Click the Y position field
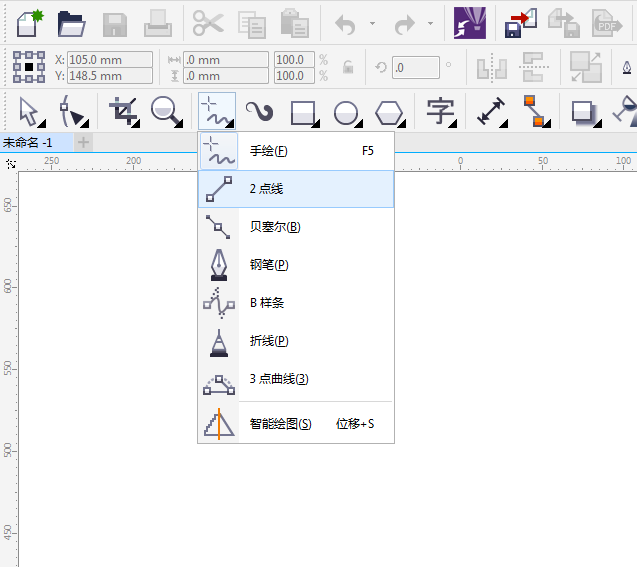Viewport: 637px width, 567px height. pos(110,76)
